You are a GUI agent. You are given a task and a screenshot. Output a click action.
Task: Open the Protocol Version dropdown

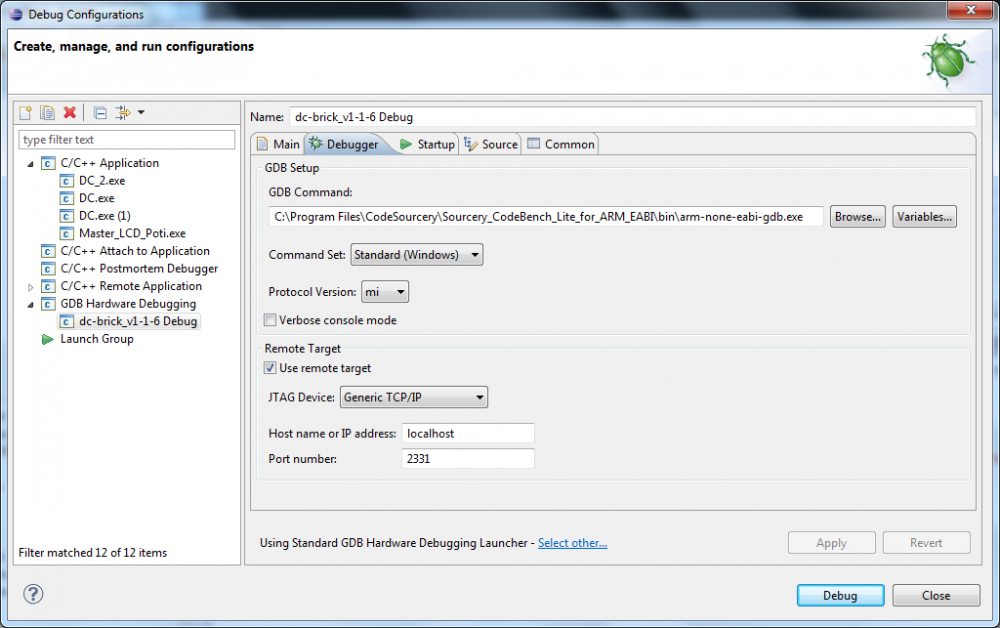385,292
